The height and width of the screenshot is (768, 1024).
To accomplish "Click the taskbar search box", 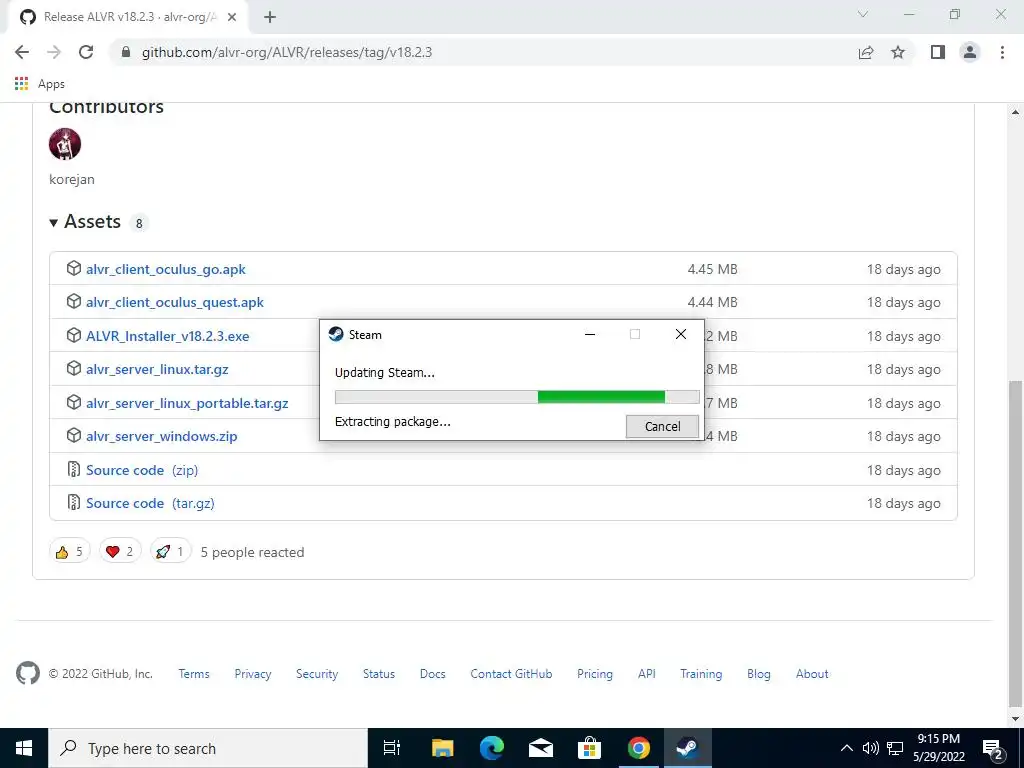I will tap(208, 748).
